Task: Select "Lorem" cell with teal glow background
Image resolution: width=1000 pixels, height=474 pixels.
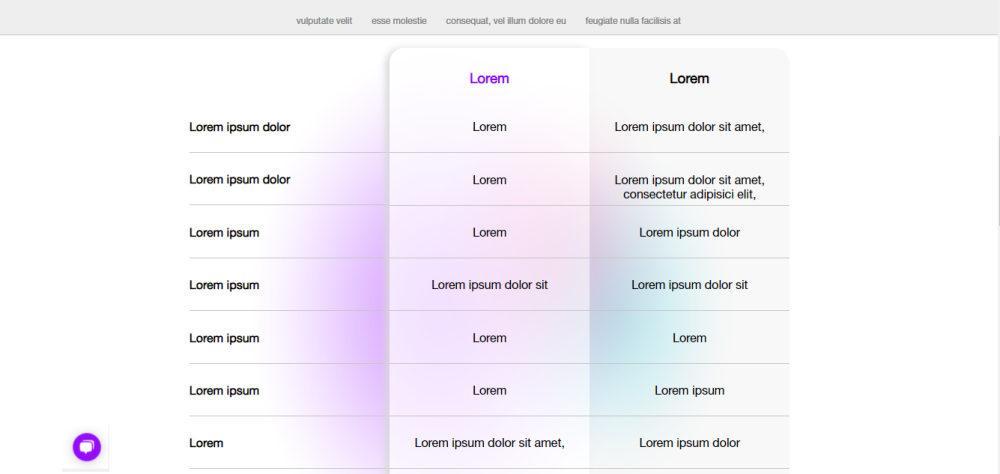Action: tap(689, 338)
